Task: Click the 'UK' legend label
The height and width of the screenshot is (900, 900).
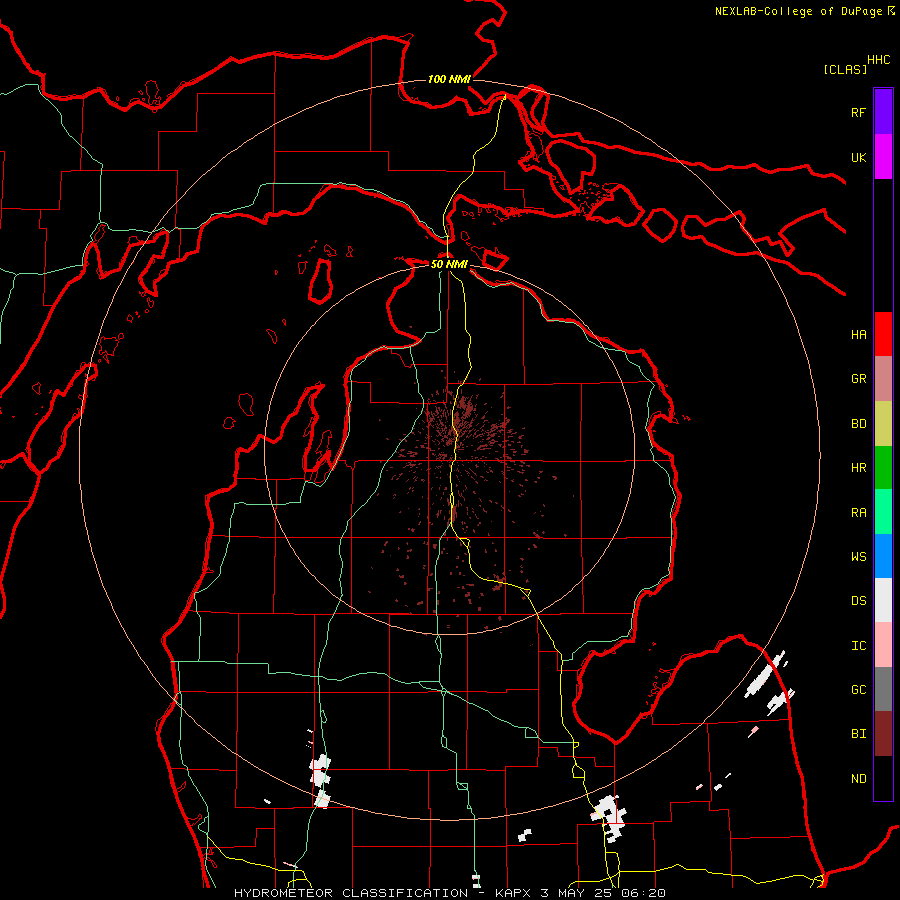Action: pos(858,157)
